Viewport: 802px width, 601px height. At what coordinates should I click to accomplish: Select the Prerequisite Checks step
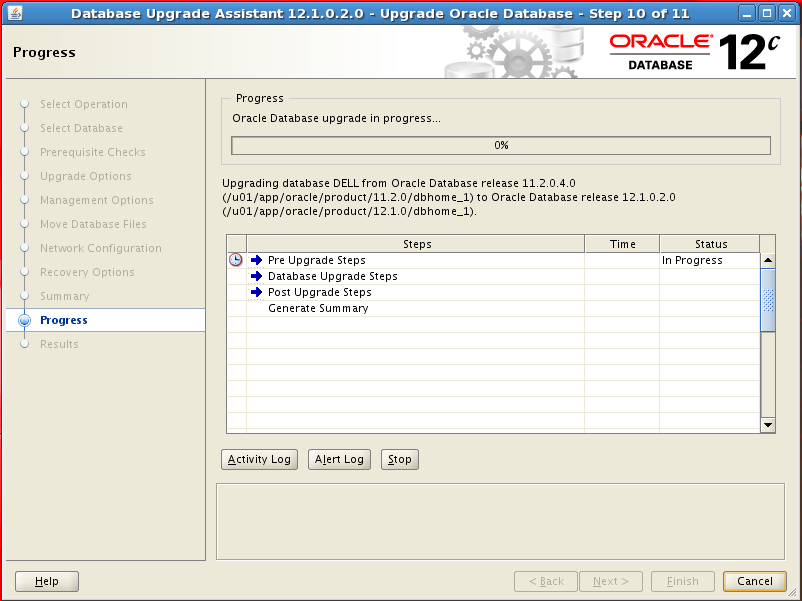pos(93,152)
